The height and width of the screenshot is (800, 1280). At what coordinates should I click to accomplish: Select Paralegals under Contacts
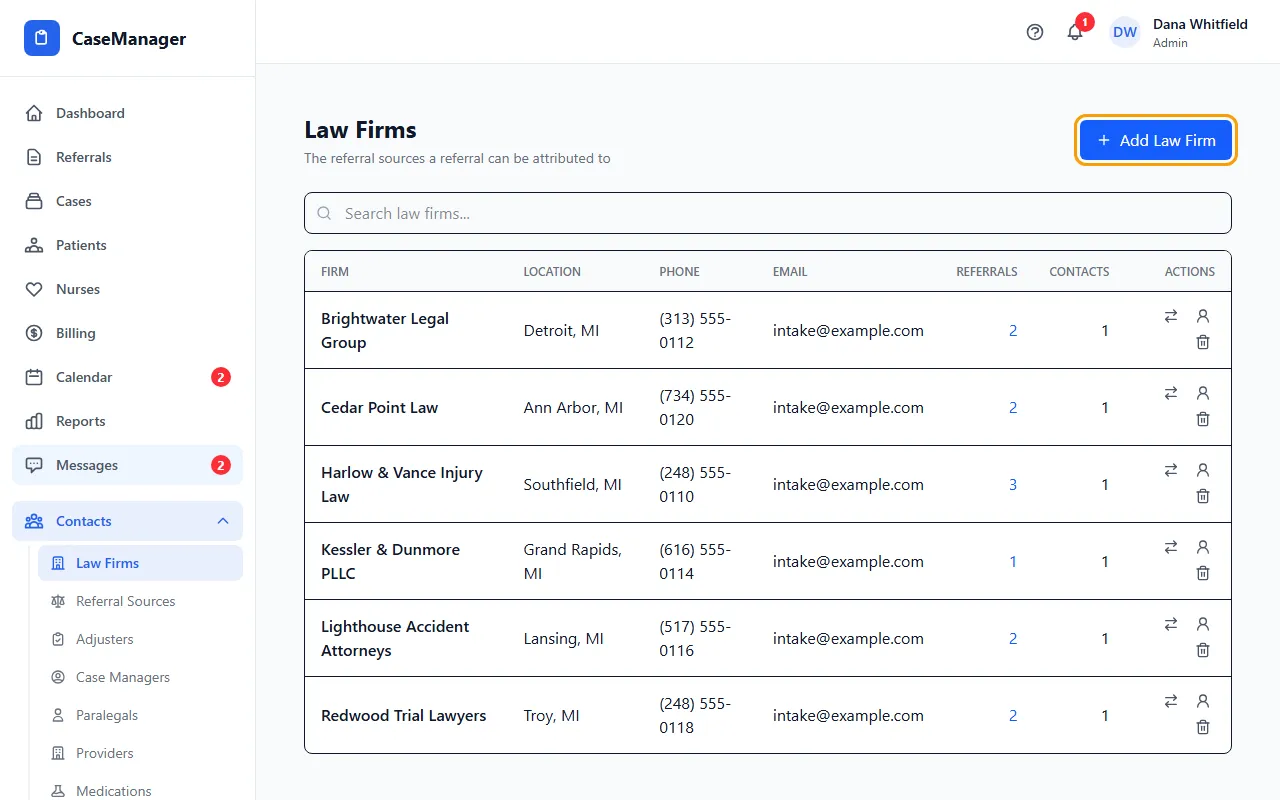pos(140,715)
